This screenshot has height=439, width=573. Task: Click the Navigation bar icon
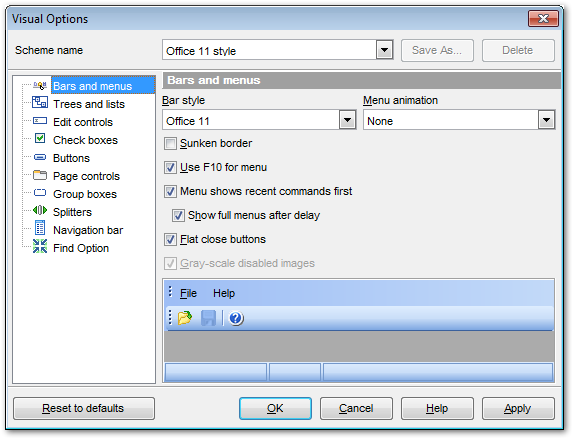click(40, 228)
